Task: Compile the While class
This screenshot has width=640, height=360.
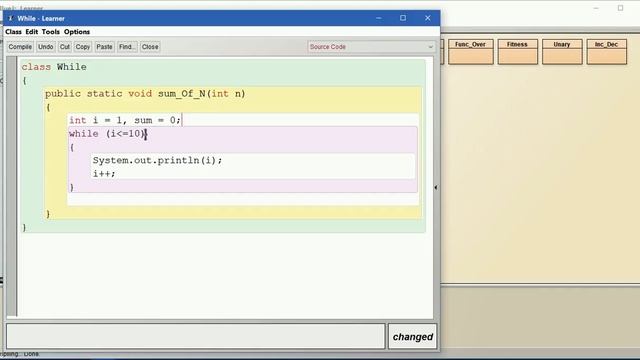Action: [20, 47]
